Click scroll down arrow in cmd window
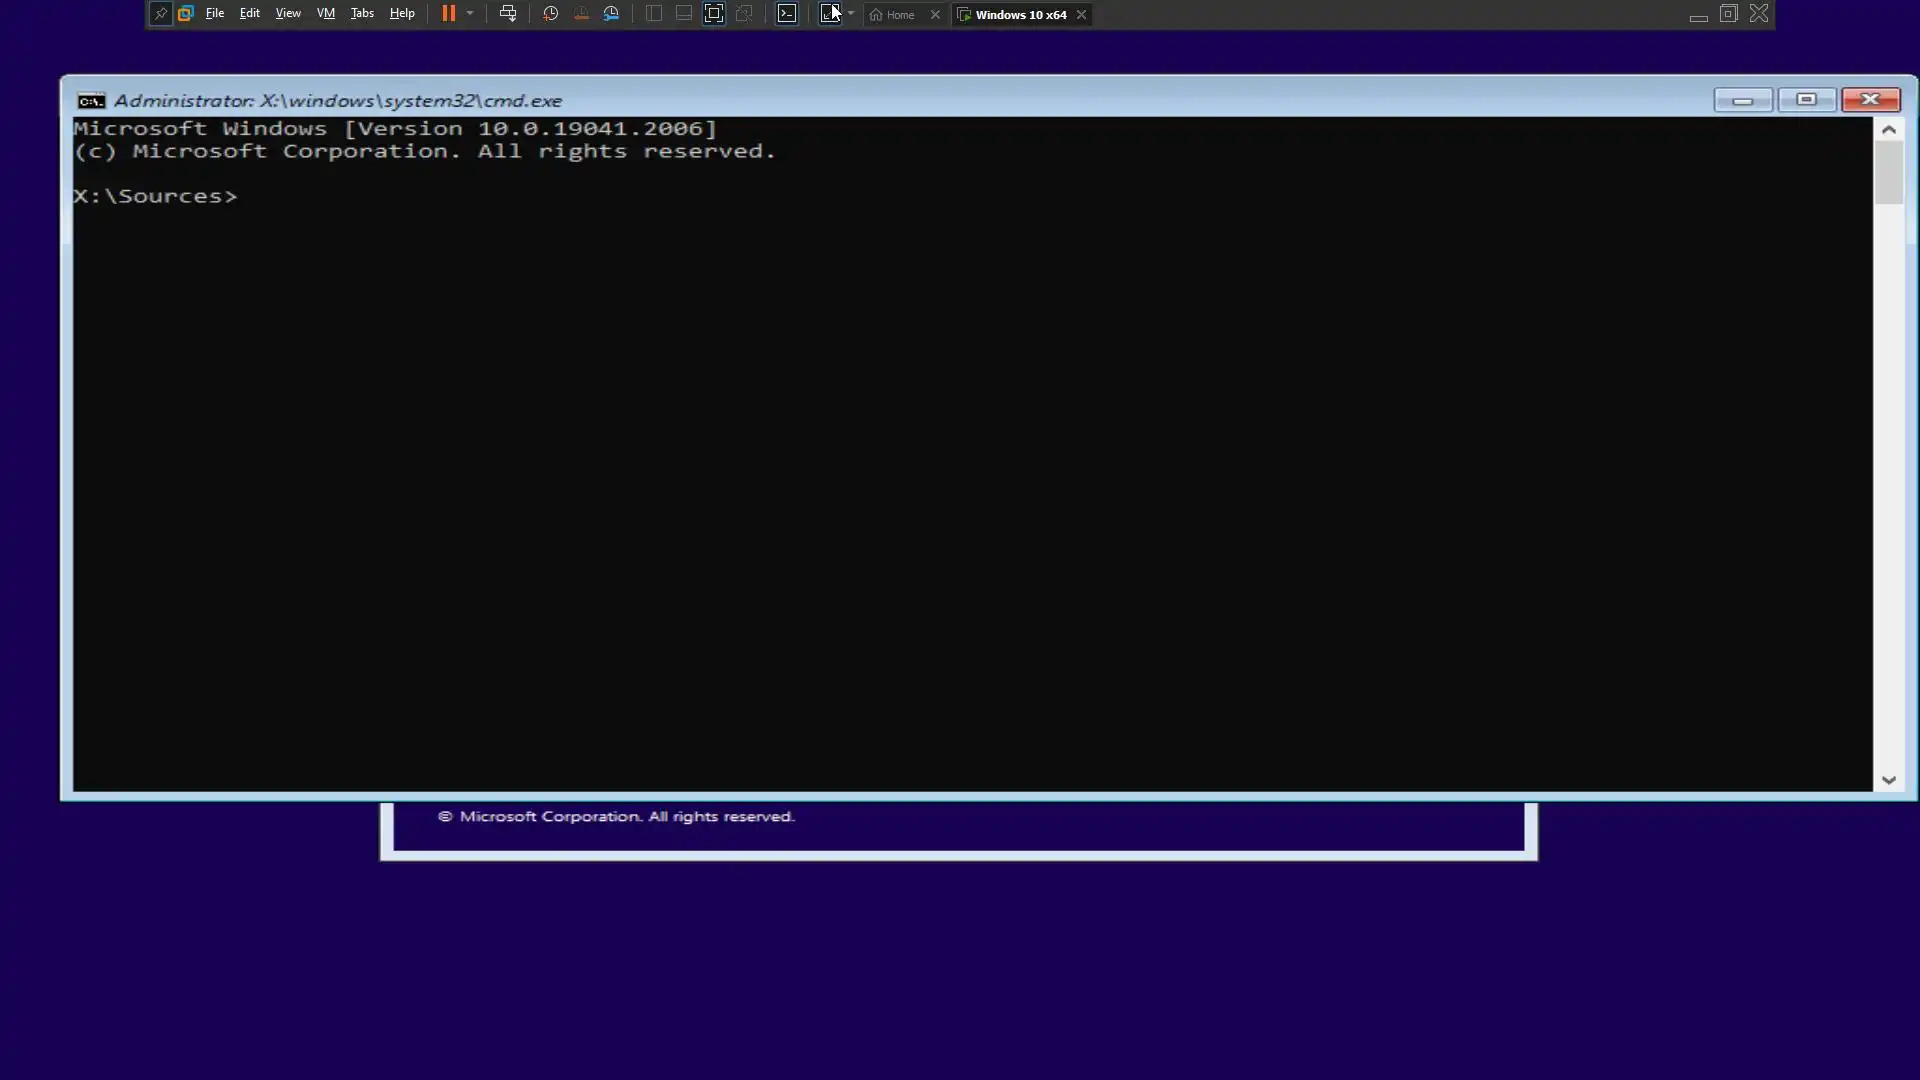 click(1888, 780)
